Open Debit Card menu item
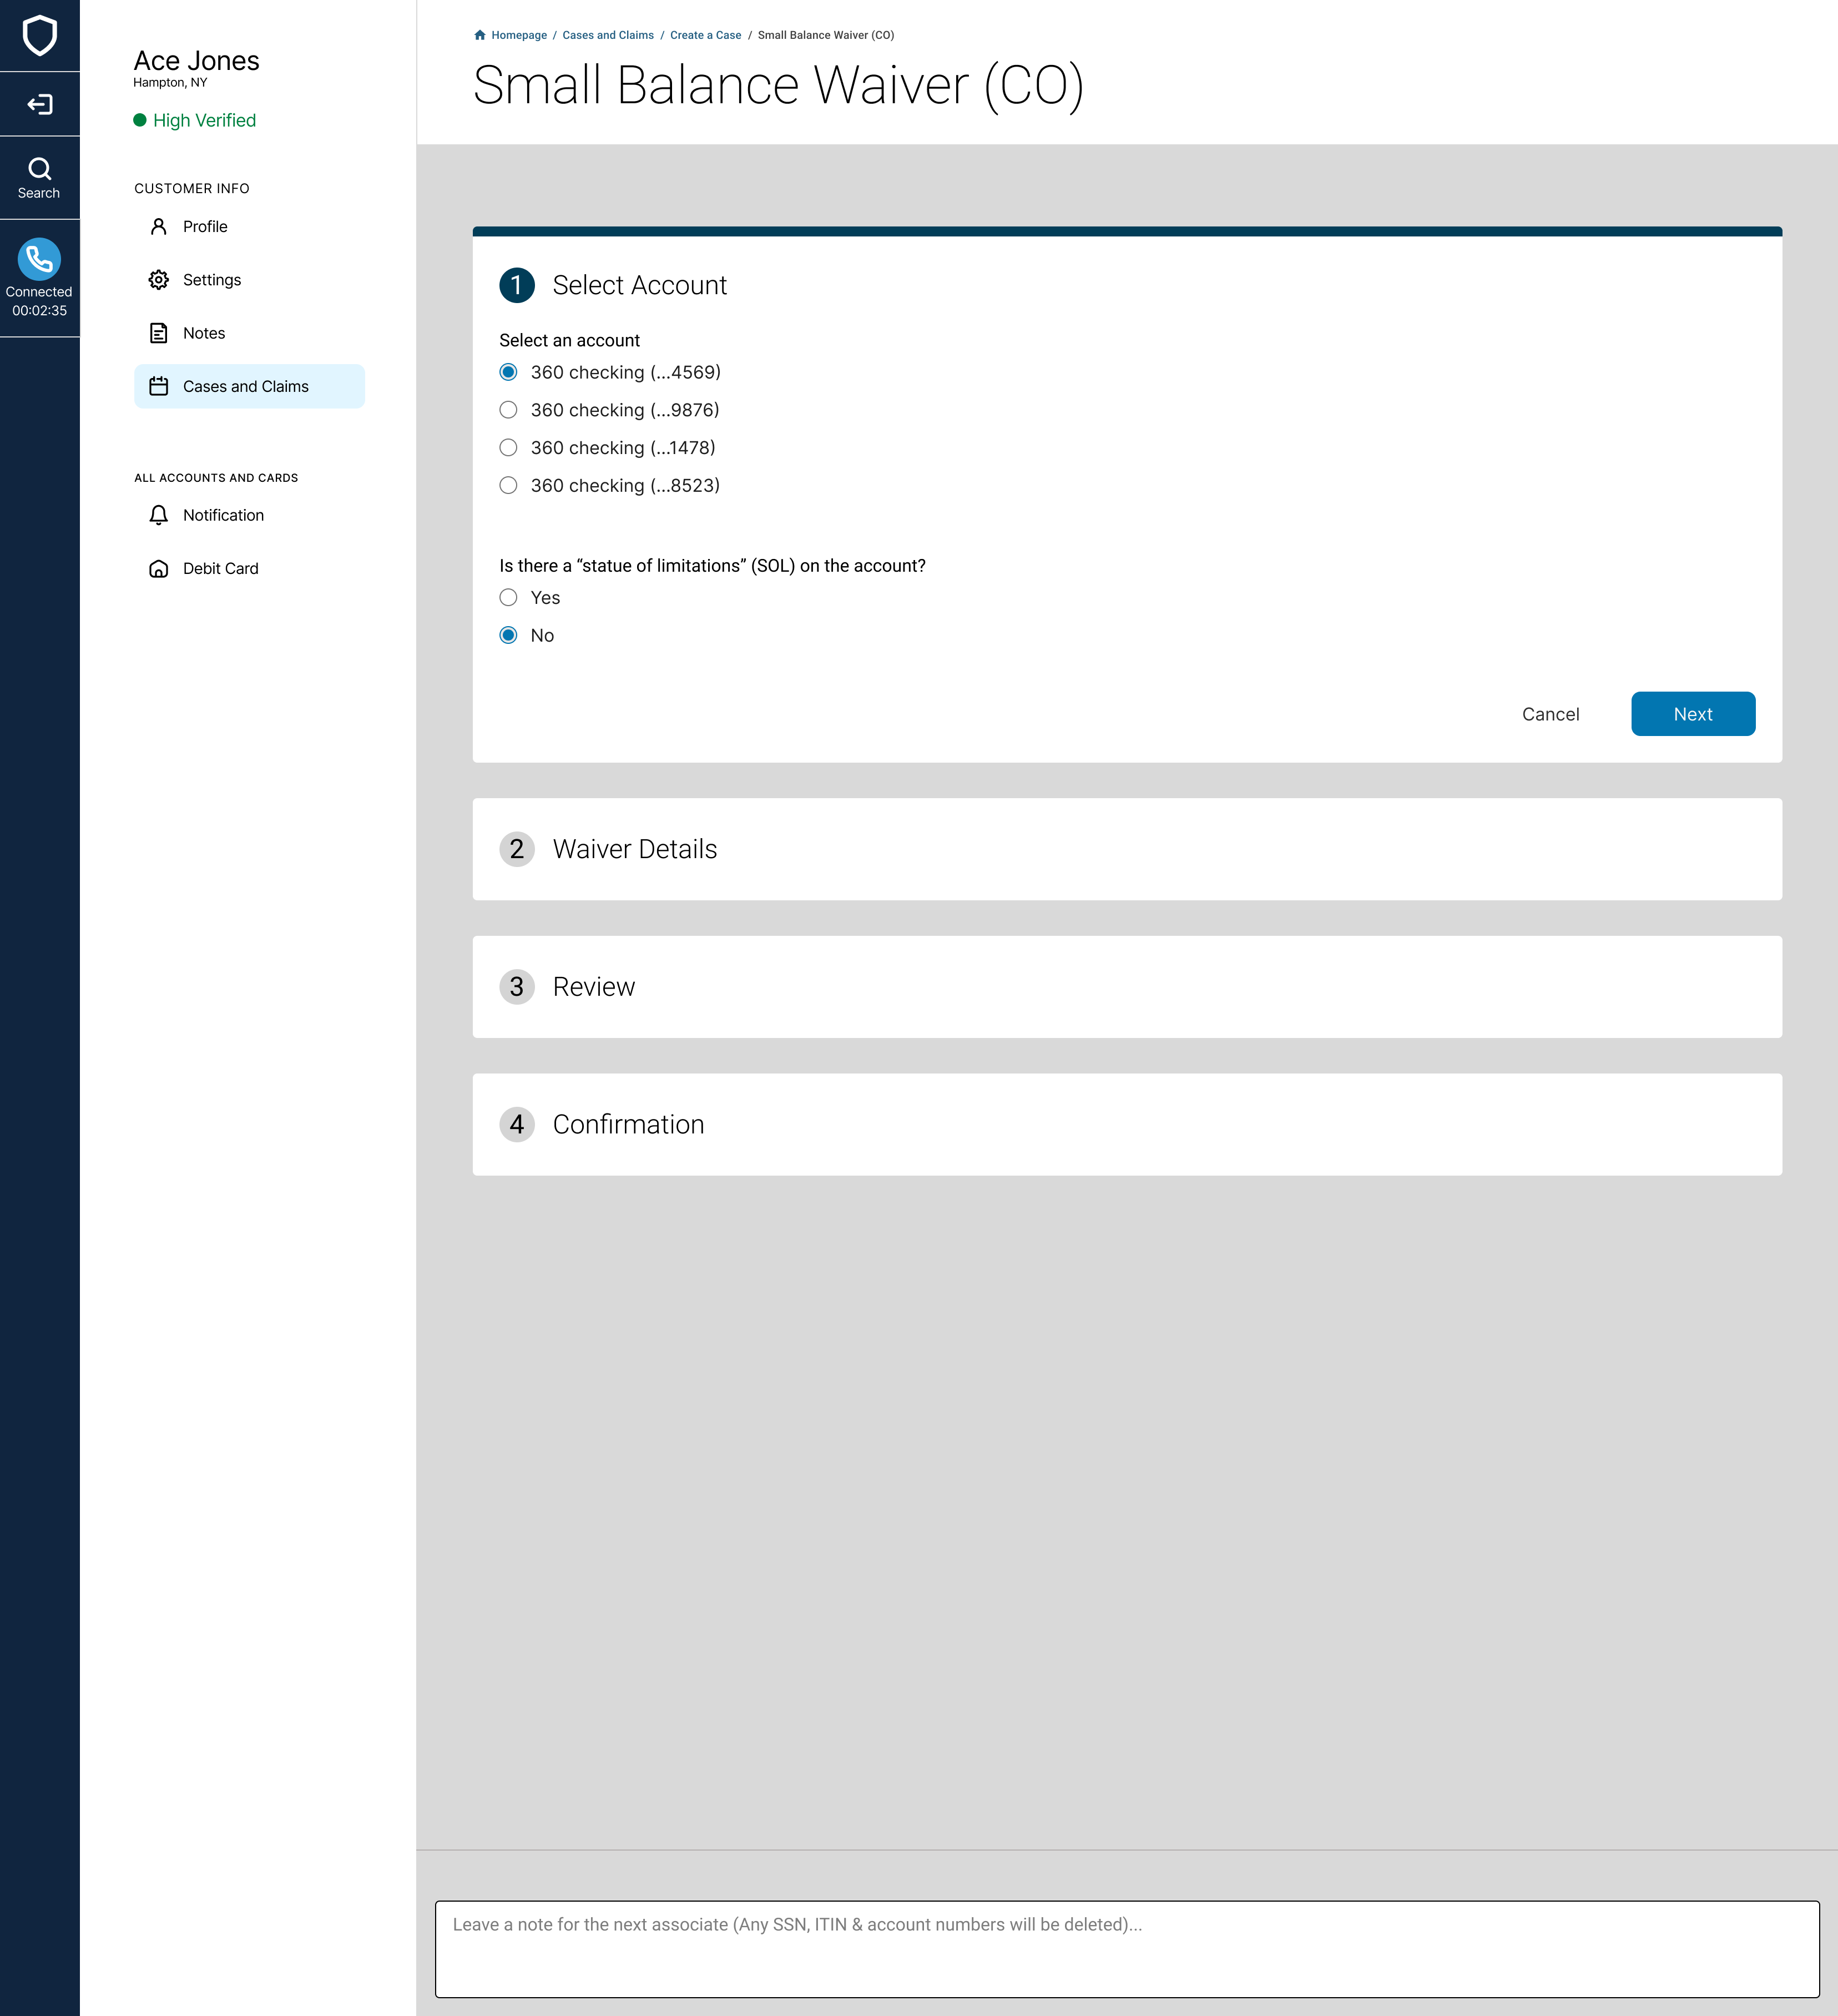1838x2016 pixels. click(220, 569)
